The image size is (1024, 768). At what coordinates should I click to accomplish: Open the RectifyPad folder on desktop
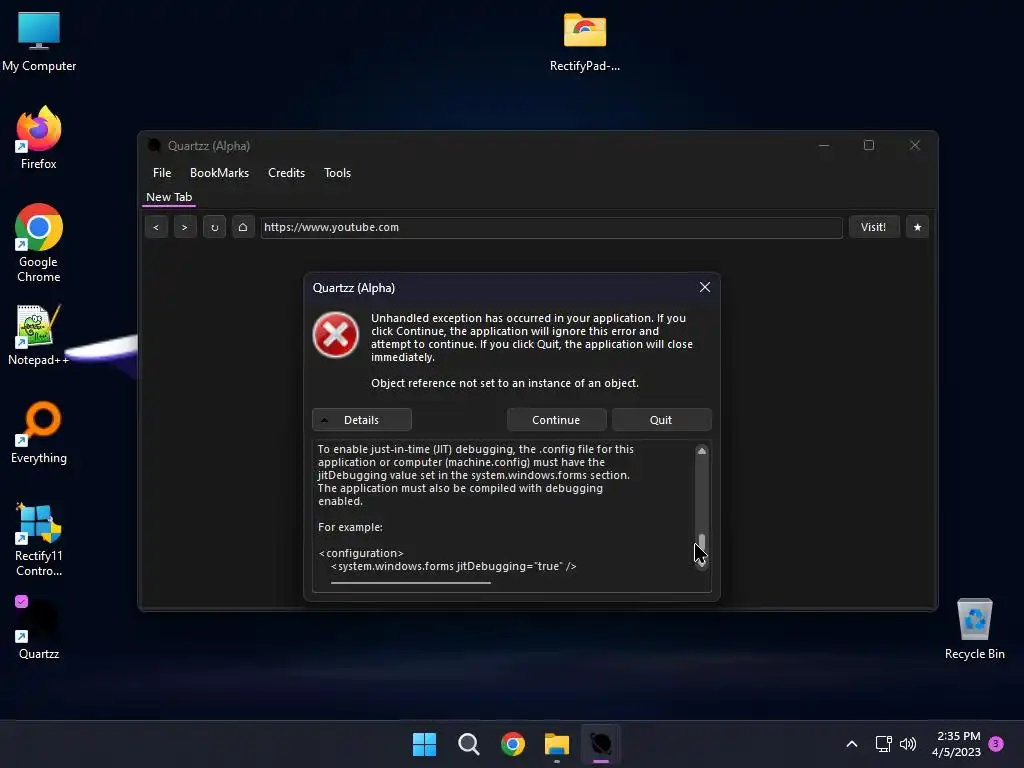pos(584,40)
